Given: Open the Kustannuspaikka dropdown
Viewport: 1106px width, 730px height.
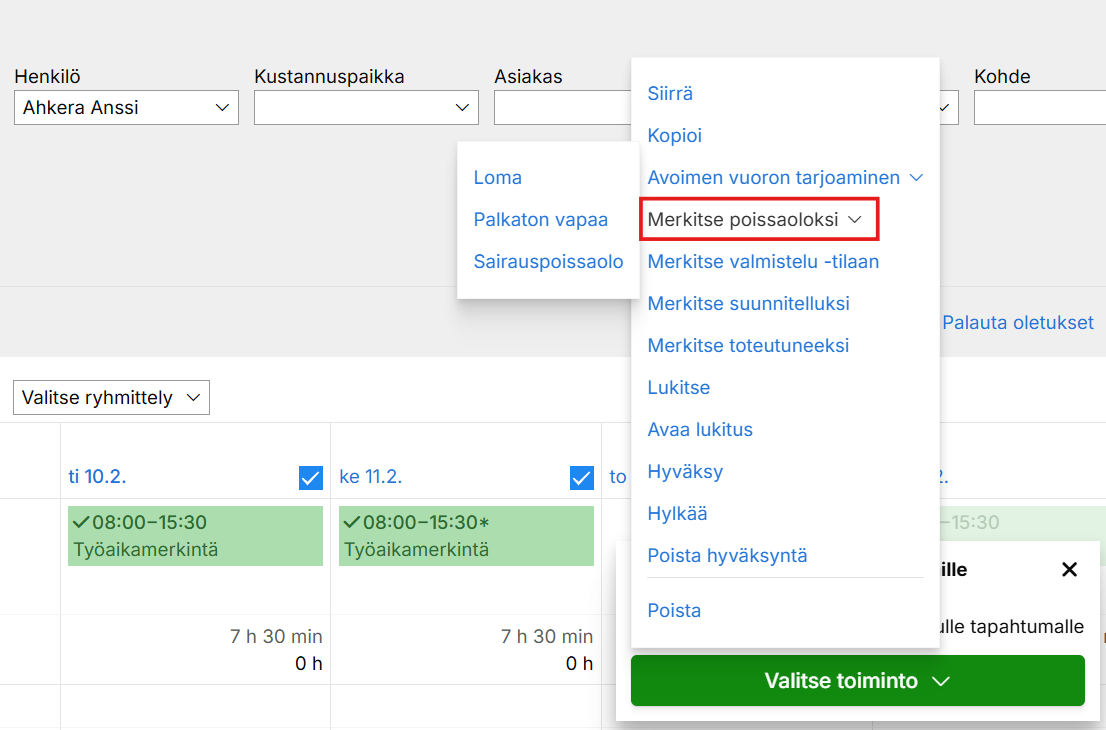Looking at the screenshot, I should (x=366, y=108).
